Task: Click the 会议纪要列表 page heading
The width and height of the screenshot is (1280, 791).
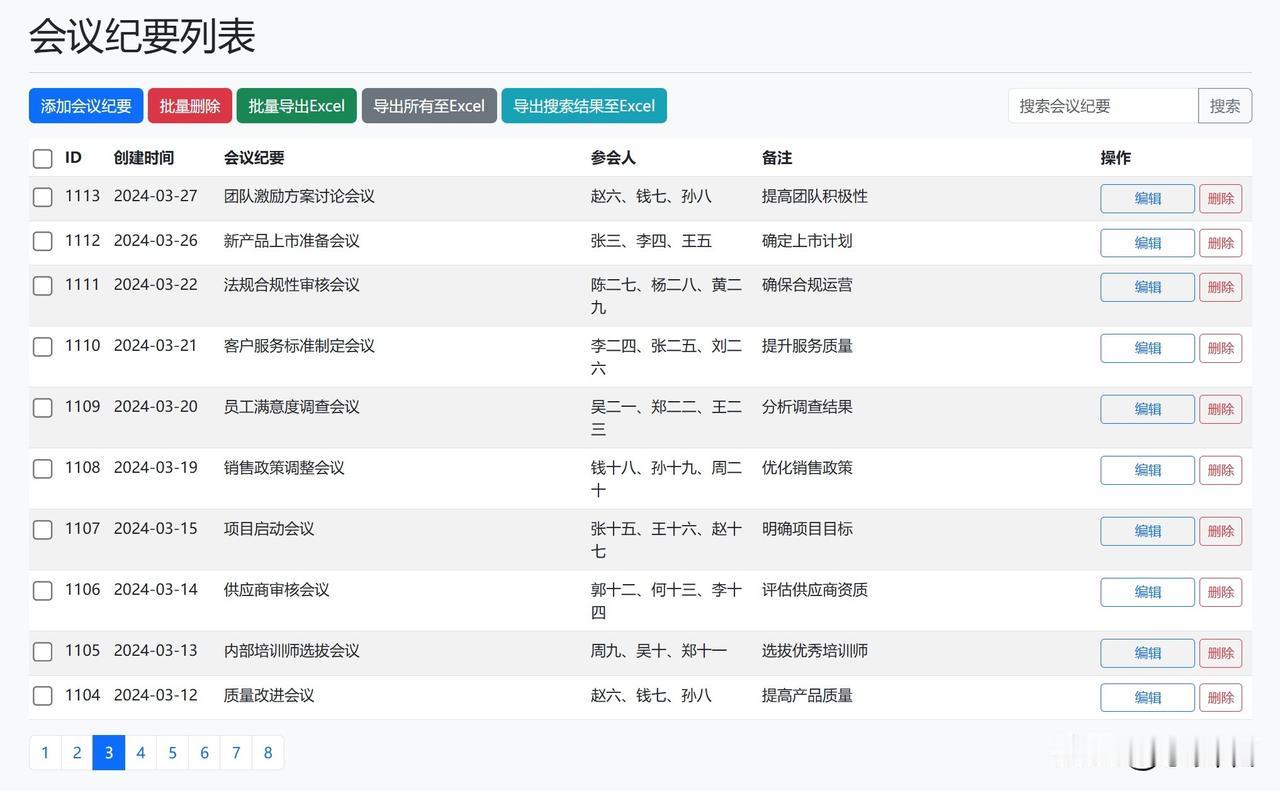Action: (142, 36)
